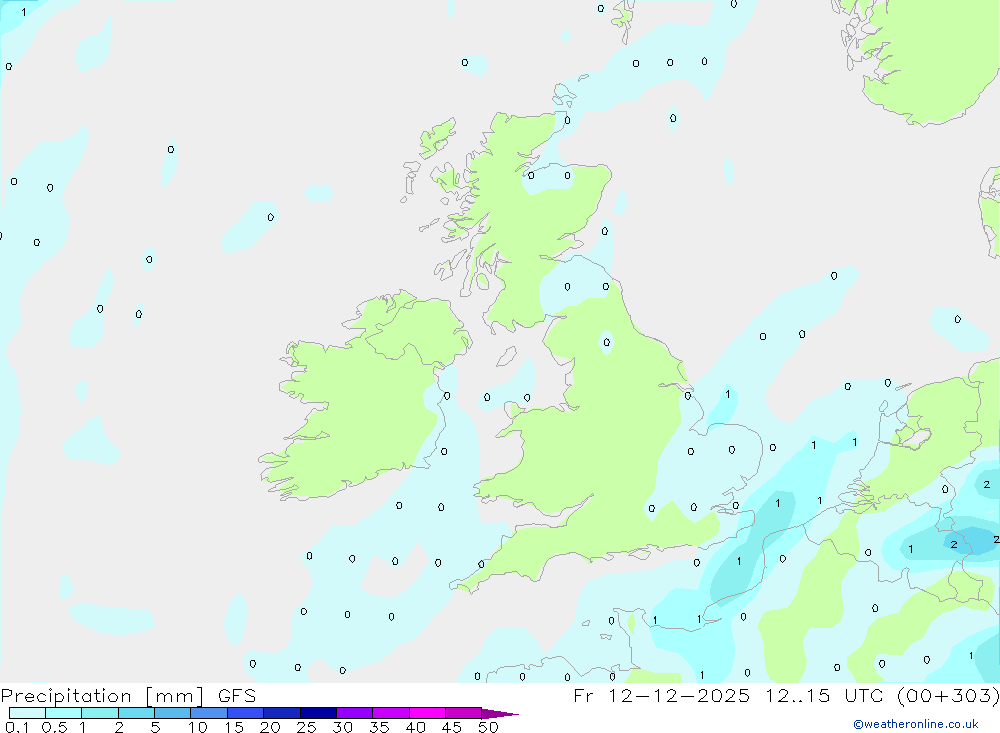This screenshot has width=1000, height=733.
Task: Click the '10' legend scale label
Action: pyautogui.click(x=197, y=727)
